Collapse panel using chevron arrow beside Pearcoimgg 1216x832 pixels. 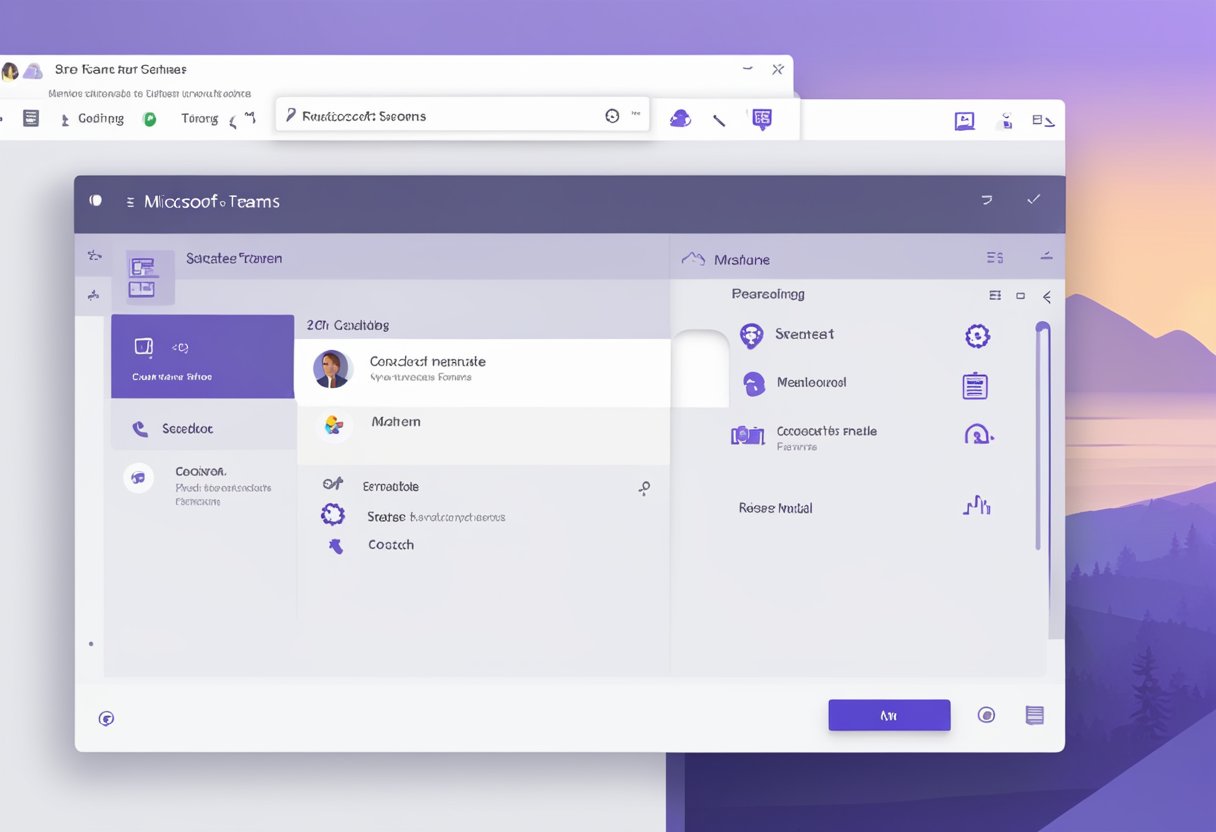point(1047,296)
